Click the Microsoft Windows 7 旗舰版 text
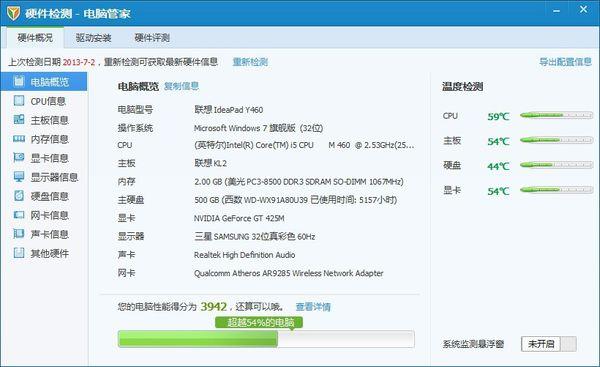Screen dimensions: 600x367 point(258,128)
